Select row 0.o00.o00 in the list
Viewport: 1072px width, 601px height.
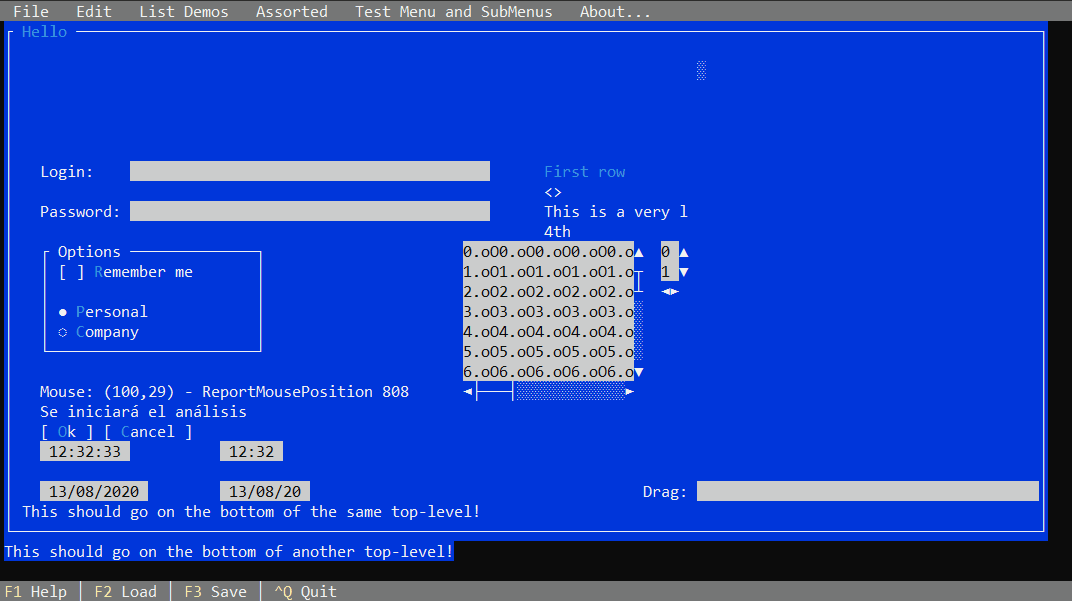pyautogui.click(x=548, y=252)
